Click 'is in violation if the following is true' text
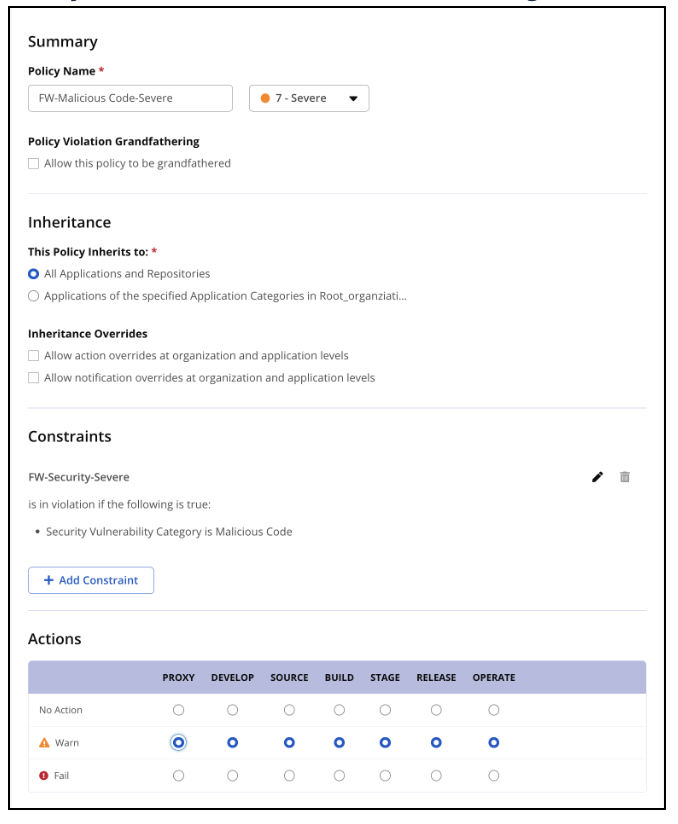Image resolution: width=678 pixels, height=824 pixels. 119,504
